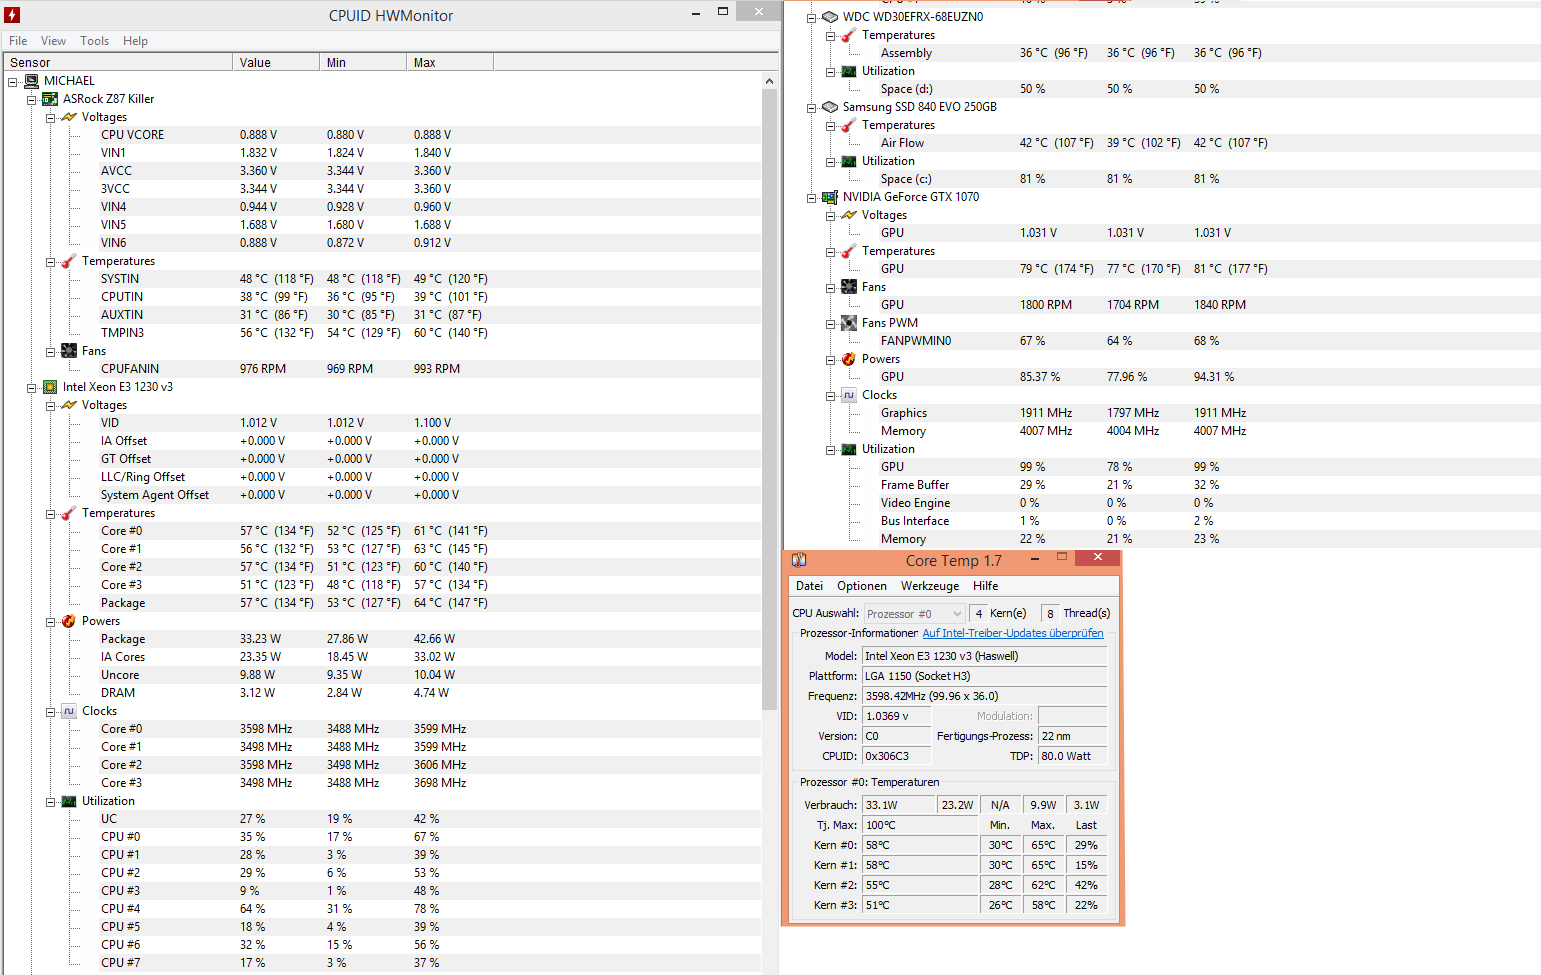Click the GTX 1070 Fans PWM icon

point(849,323)
